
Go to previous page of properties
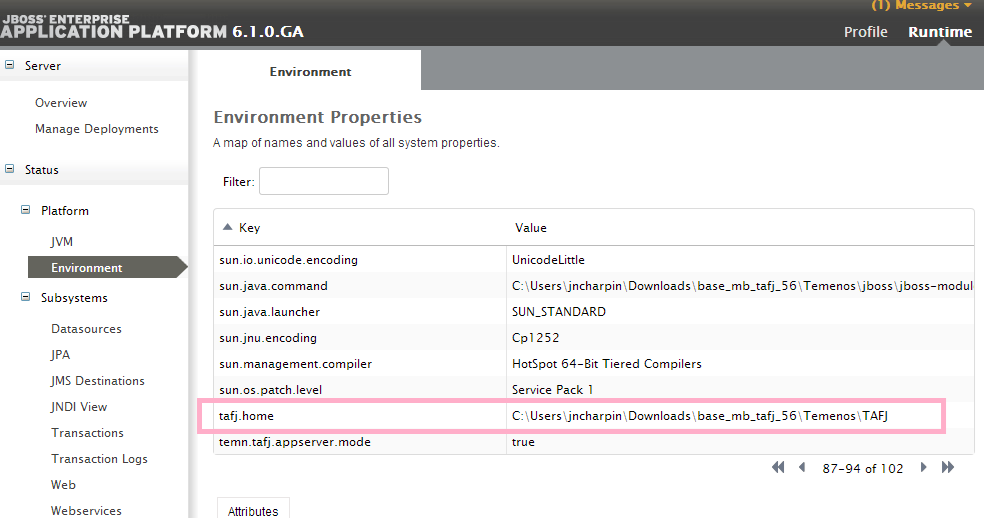point(801,467)
